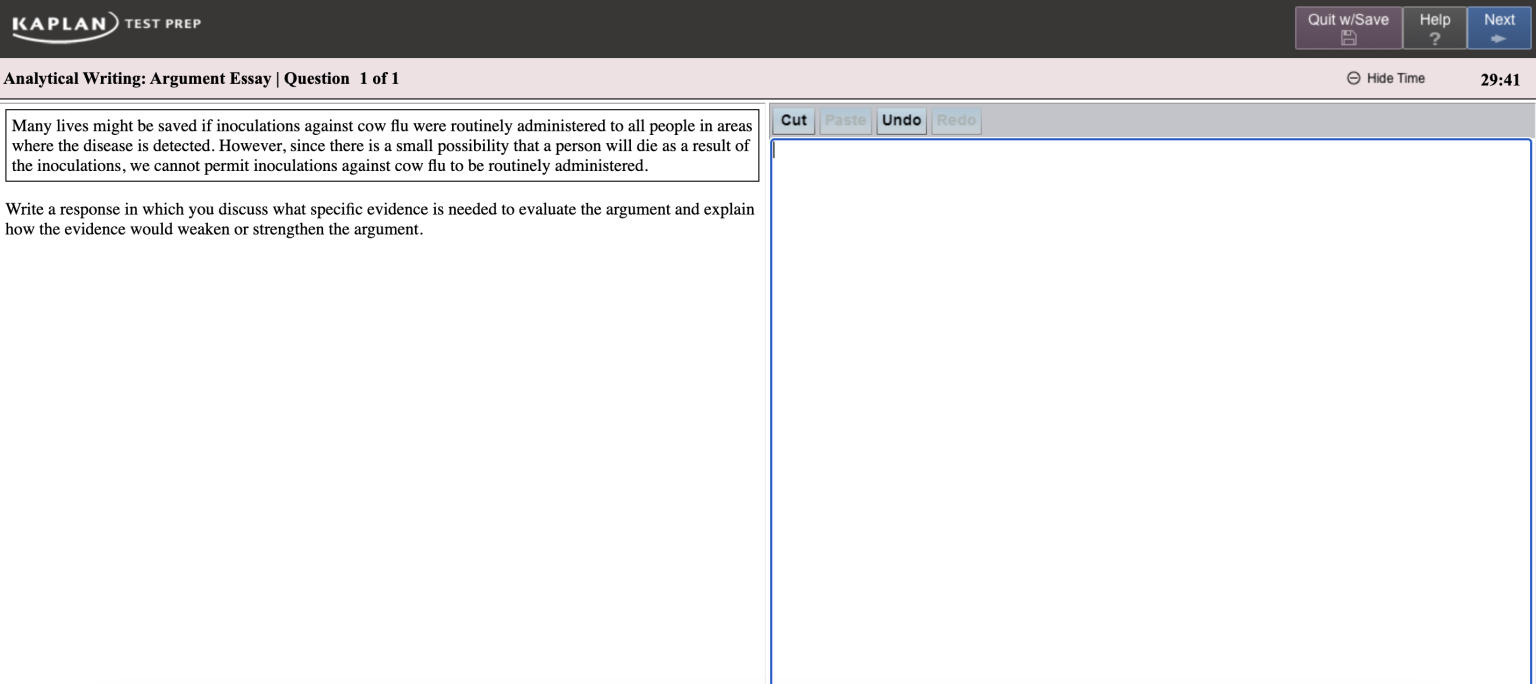Click the divider between prompt and essay panes
The image size is (1536, 684).
pyautogui.click(x=766, y=400)
